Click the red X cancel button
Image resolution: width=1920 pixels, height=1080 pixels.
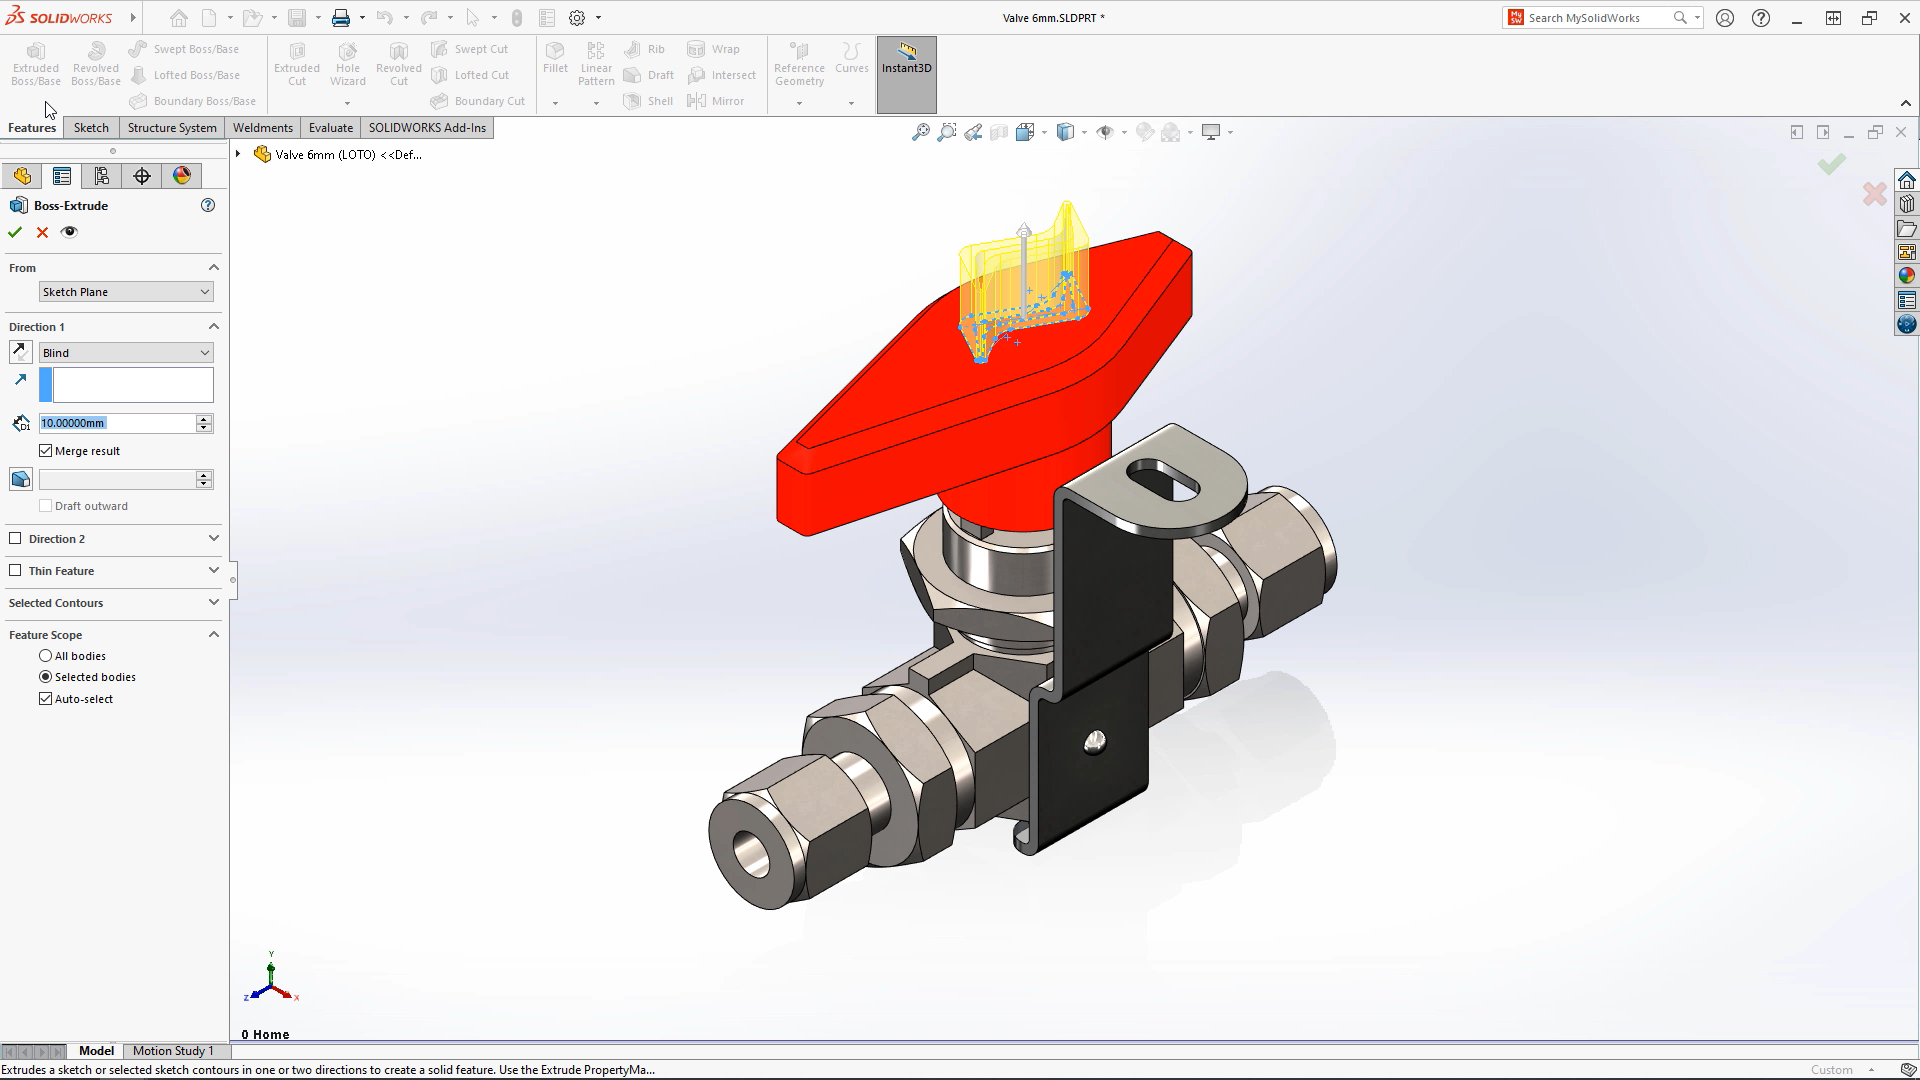[x=42, y=232]
